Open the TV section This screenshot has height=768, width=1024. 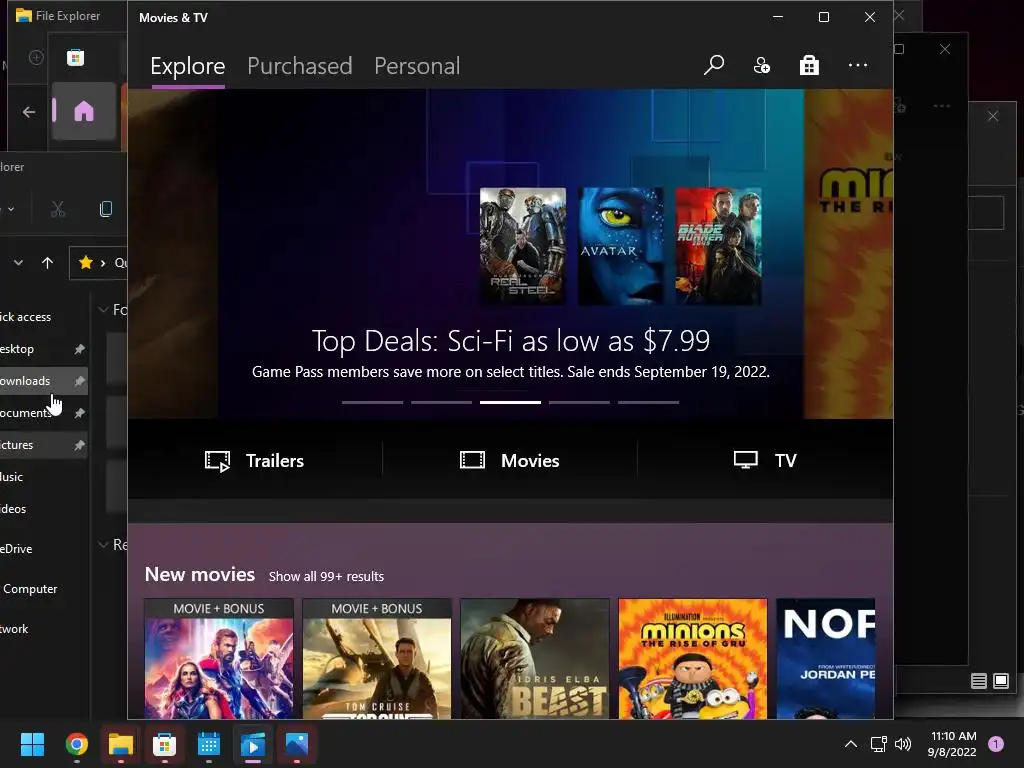pos(765,460)
